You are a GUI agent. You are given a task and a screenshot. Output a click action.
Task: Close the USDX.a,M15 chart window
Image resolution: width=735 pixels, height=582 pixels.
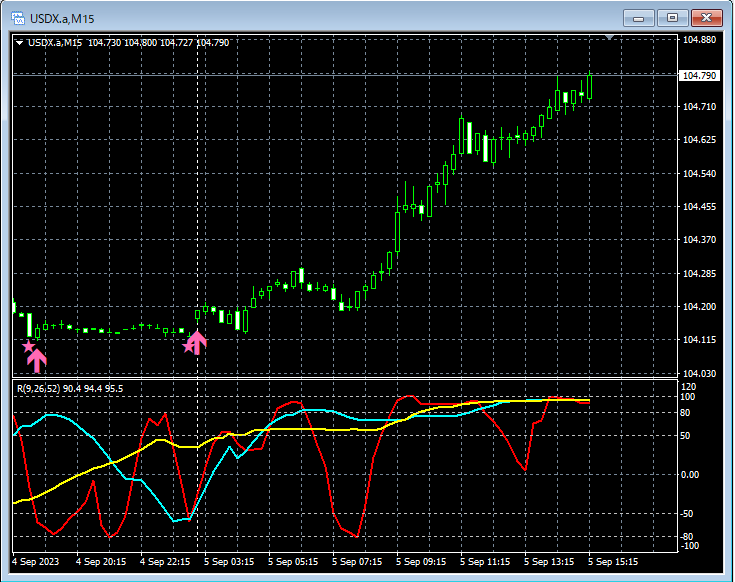pos(706,18)
